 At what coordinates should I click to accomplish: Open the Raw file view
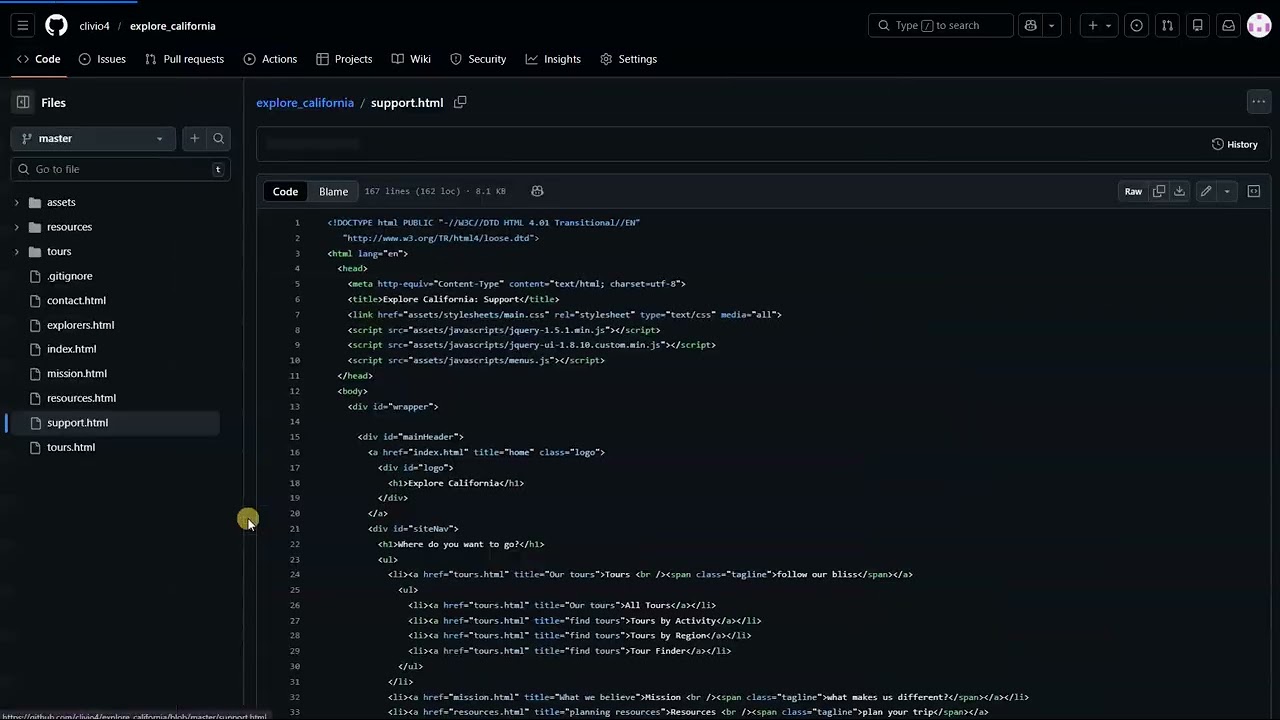pos(1133,191)
